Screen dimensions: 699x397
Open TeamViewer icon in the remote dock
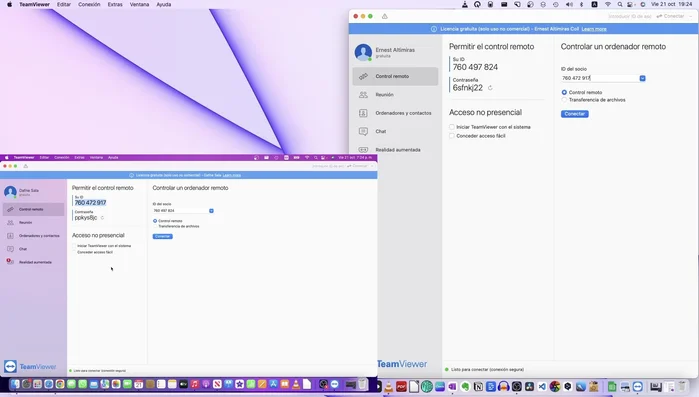pos(334,384)
